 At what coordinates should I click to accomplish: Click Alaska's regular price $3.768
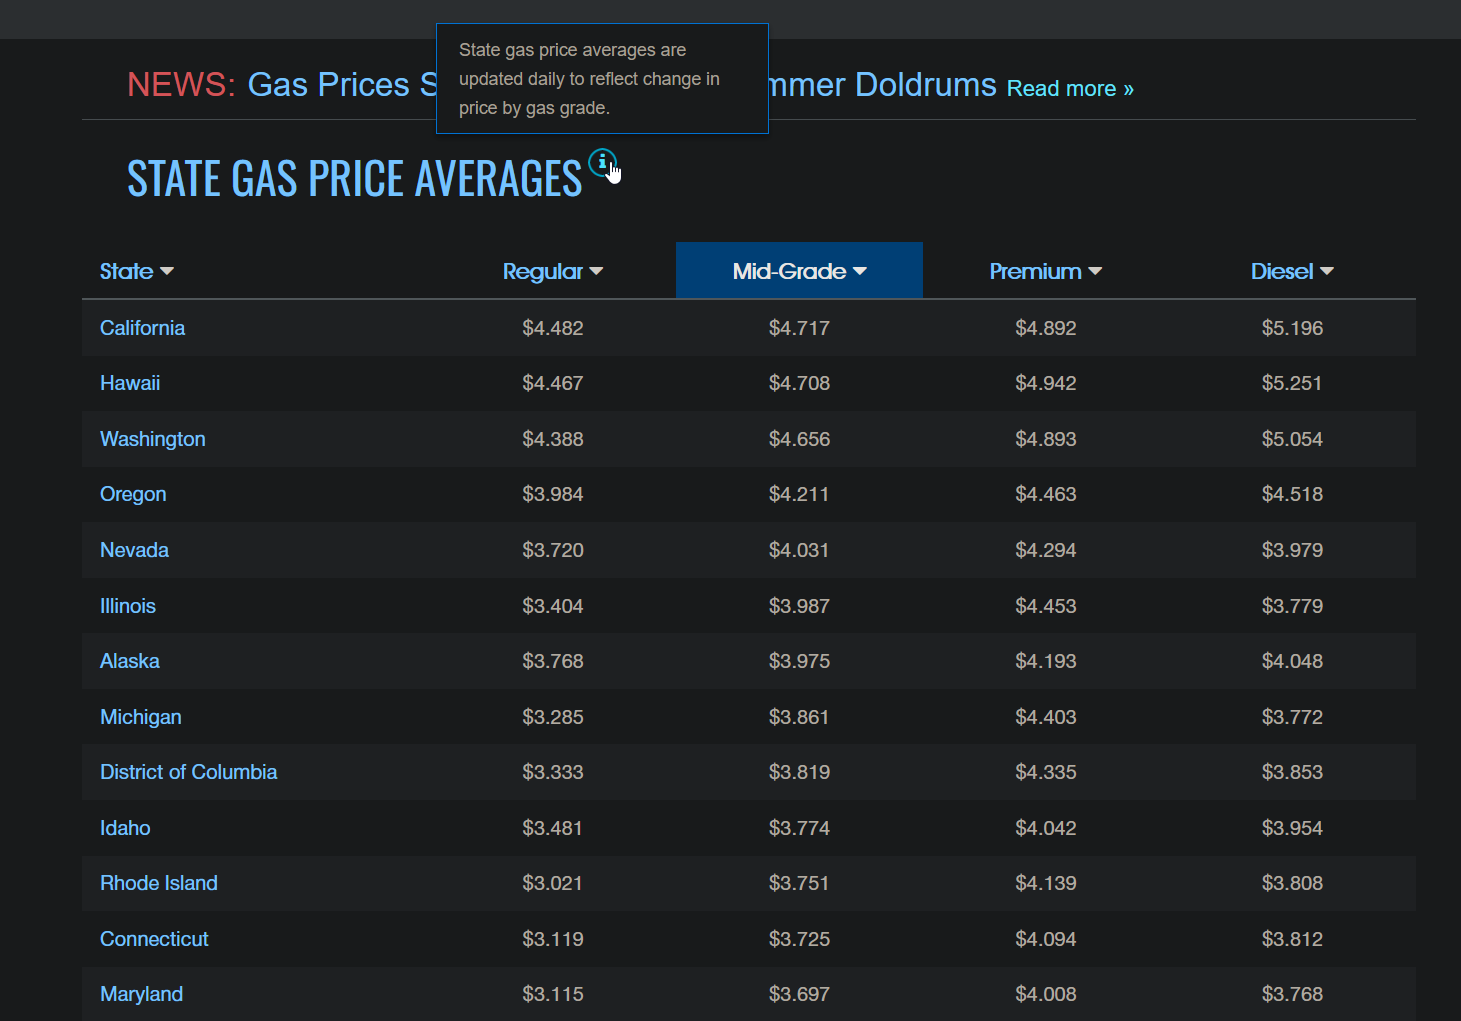553,661
